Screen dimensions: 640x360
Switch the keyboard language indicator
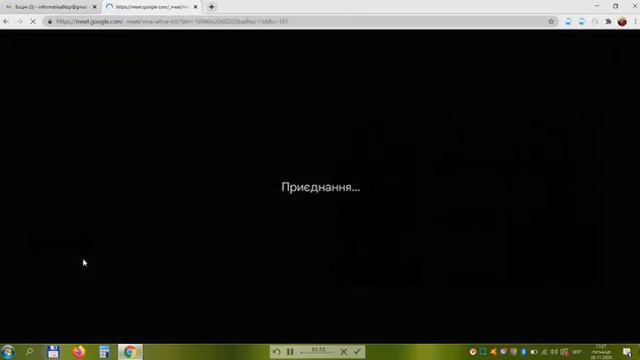576,352
